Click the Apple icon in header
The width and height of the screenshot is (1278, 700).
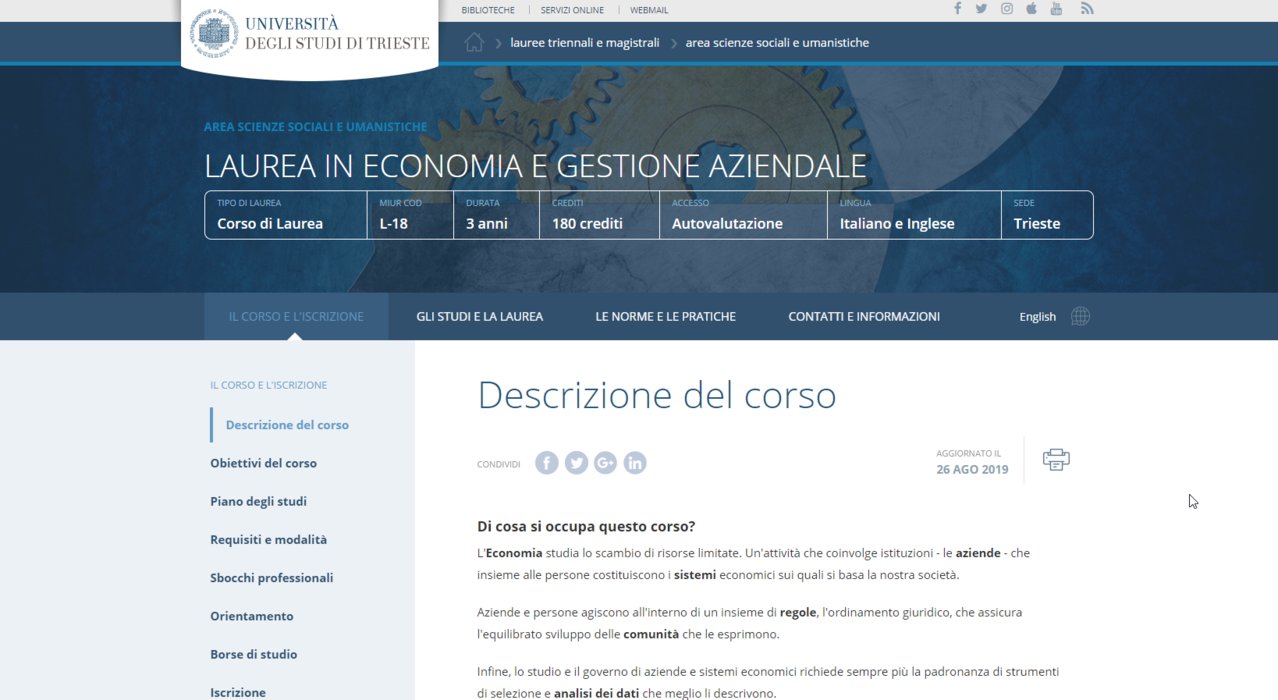(1031, 9)
